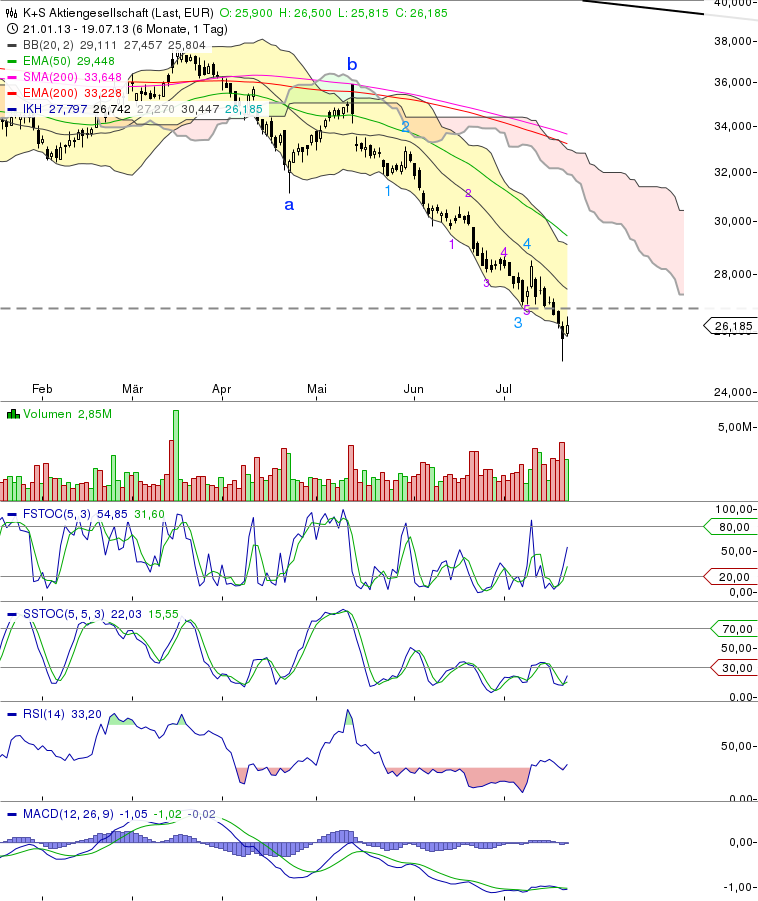Click the Jul label on the time axis
758x901 pixels.
click(x=503, y=389)
